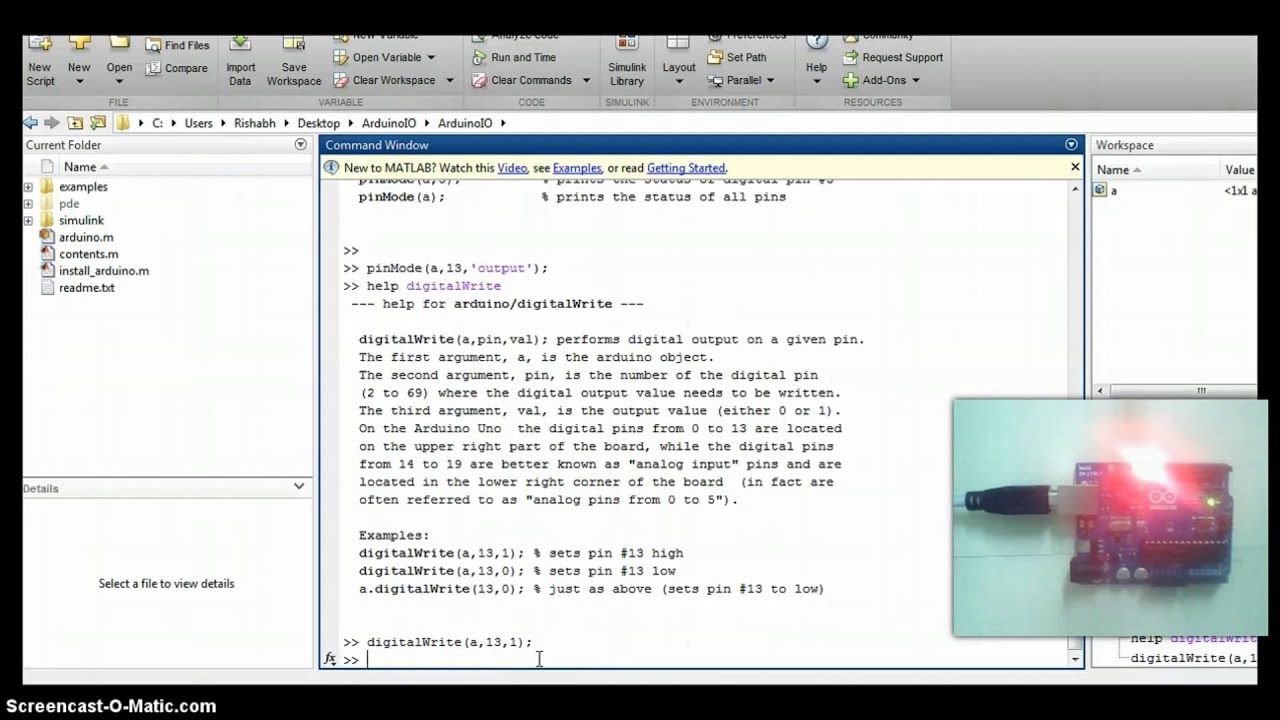This screenshot has width=1280, height=720.
Task: Open the Getting Started link
Action: (686, 168)
